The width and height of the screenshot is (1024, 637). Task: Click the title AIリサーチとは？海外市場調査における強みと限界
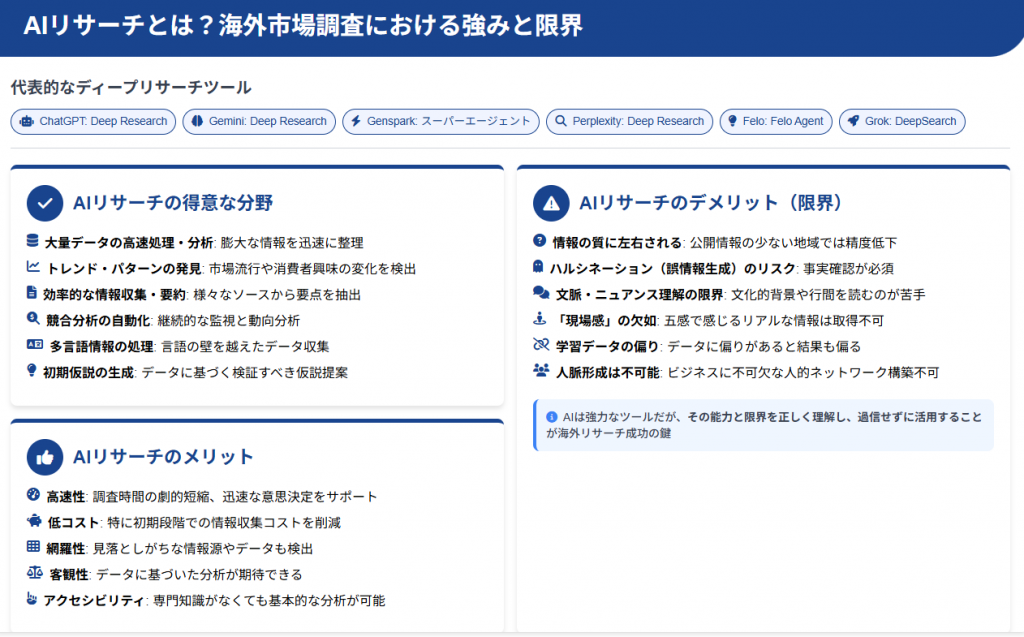coord(303,26)
